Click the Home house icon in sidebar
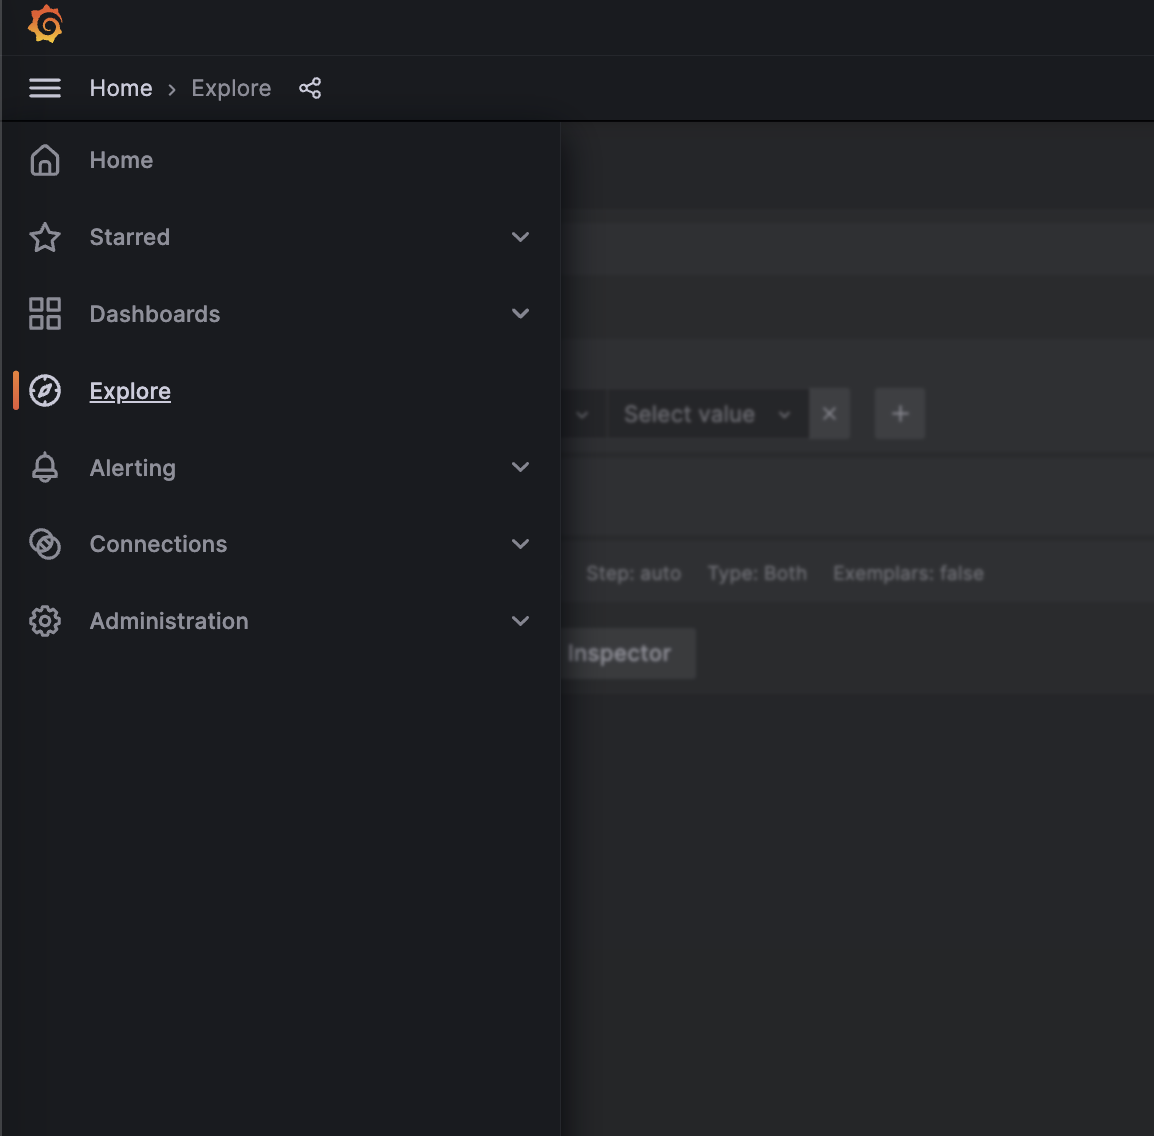The height and width of the screenshot is (1136, 1154). 45,160
